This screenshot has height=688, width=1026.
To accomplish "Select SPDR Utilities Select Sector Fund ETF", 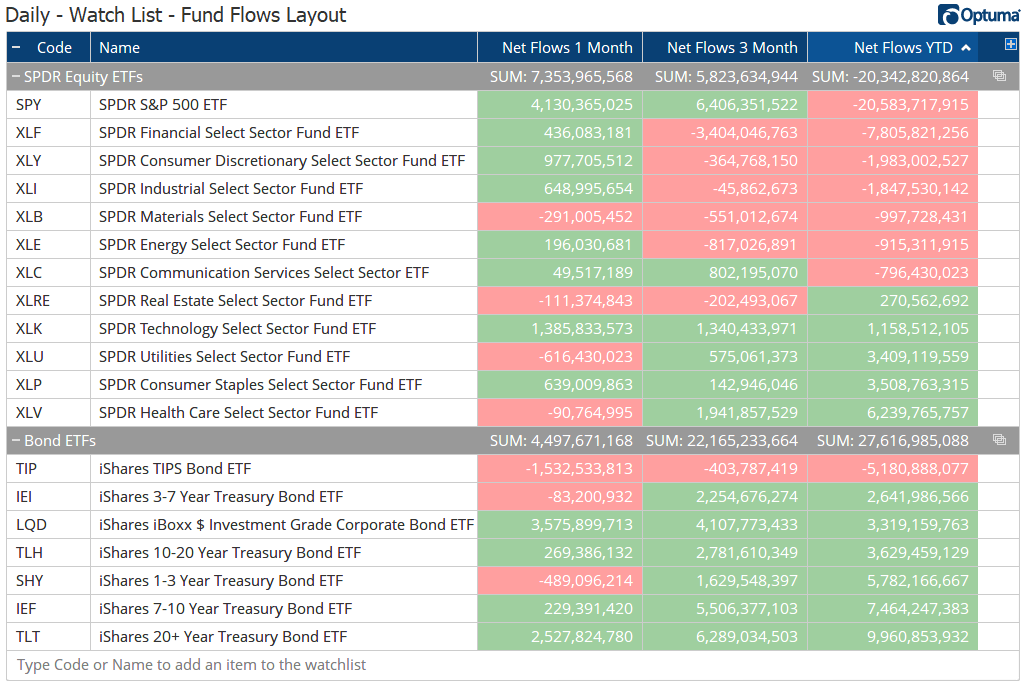I will point(224,357).
